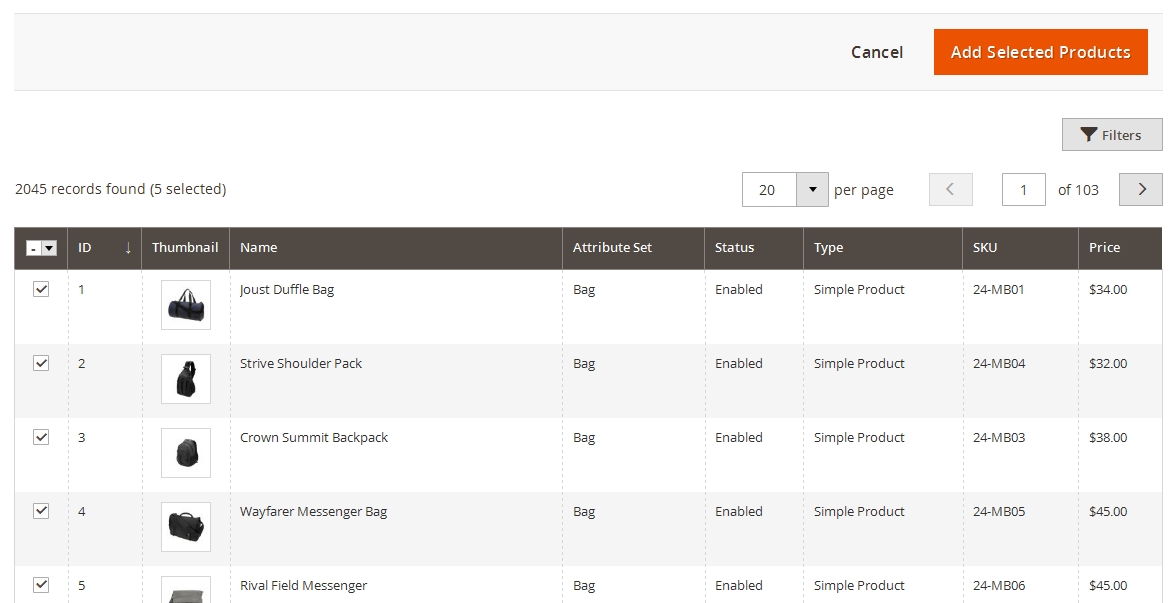This screenshot has height=603, width=1176.
Task: Sort by the Price column header
Action: (x=1104, y=248)
